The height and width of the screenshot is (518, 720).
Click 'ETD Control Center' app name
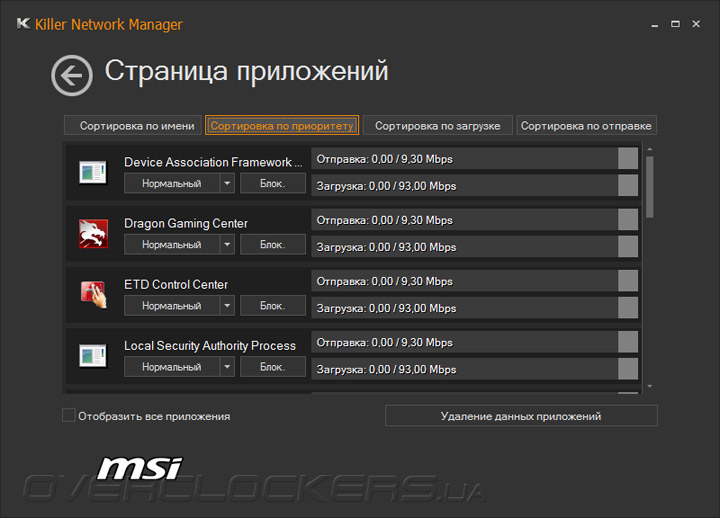(x=176, y=284)
